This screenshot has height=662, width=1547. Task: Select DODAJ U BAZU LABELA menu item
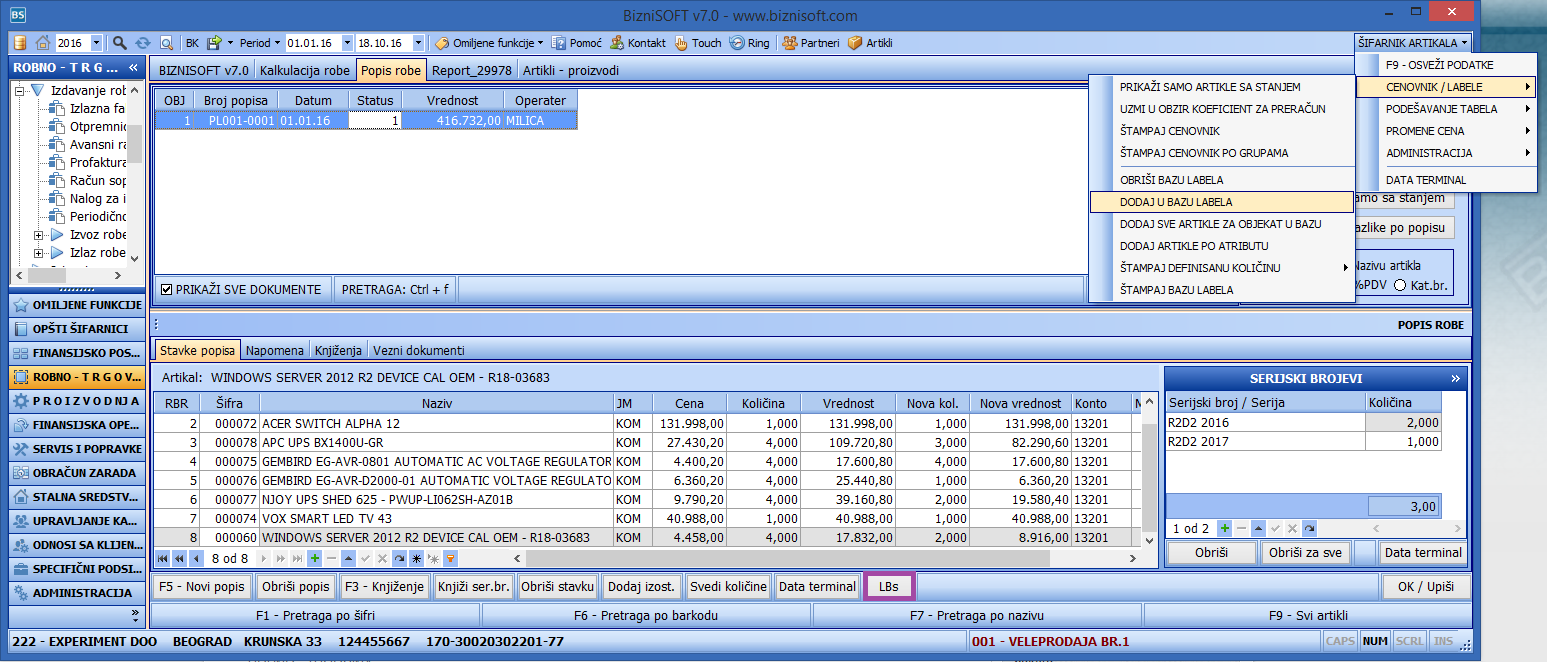pos(1221,201)
